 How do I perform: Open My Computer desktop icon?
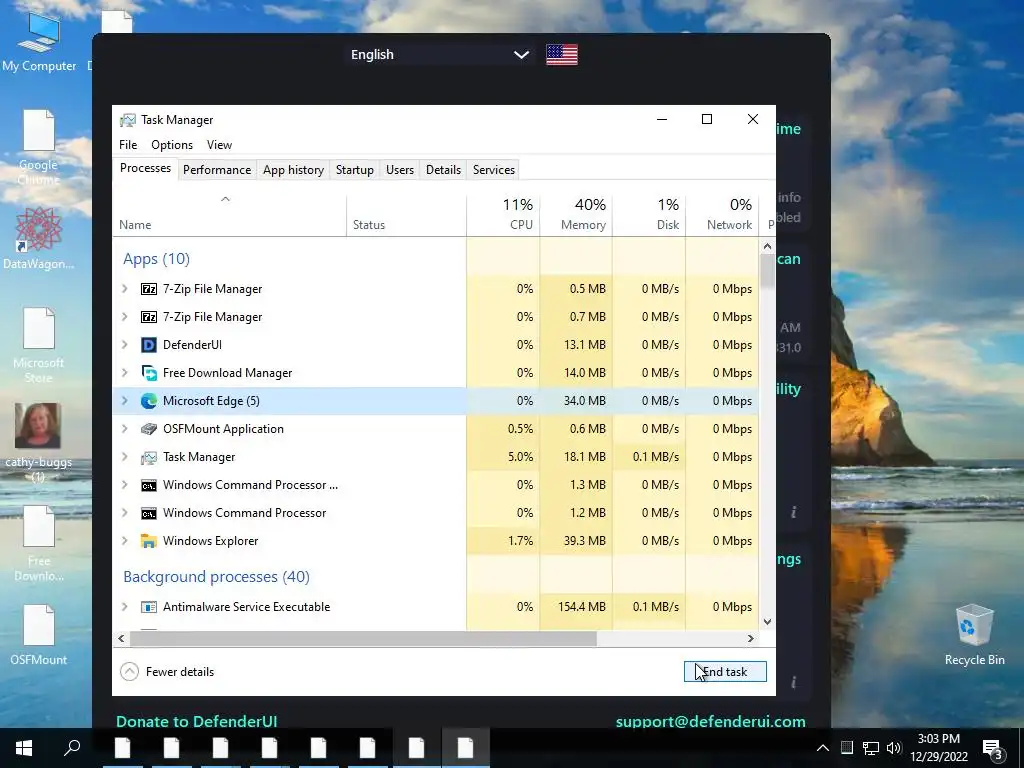click(x=39, y=40)
